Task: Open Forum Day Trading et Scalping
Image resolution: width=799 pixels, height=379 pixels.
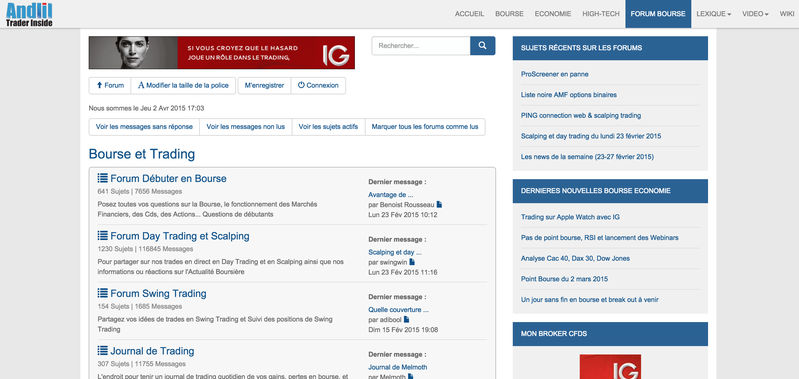Action: (x=179, y=236)
